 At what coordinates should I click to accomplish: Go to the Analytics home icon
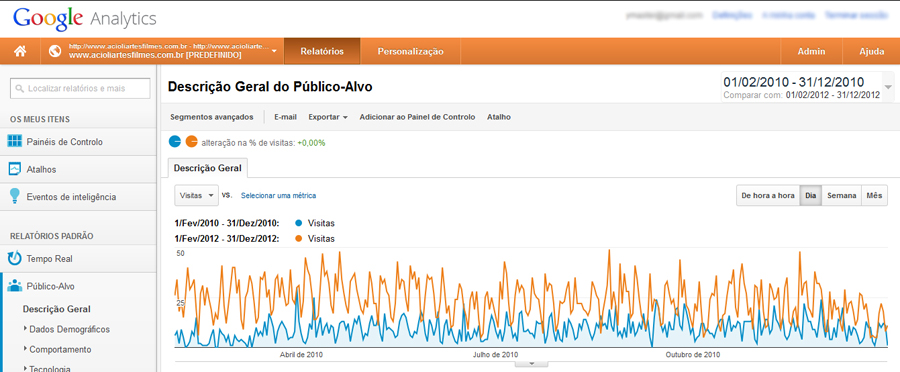coord(20,51)
